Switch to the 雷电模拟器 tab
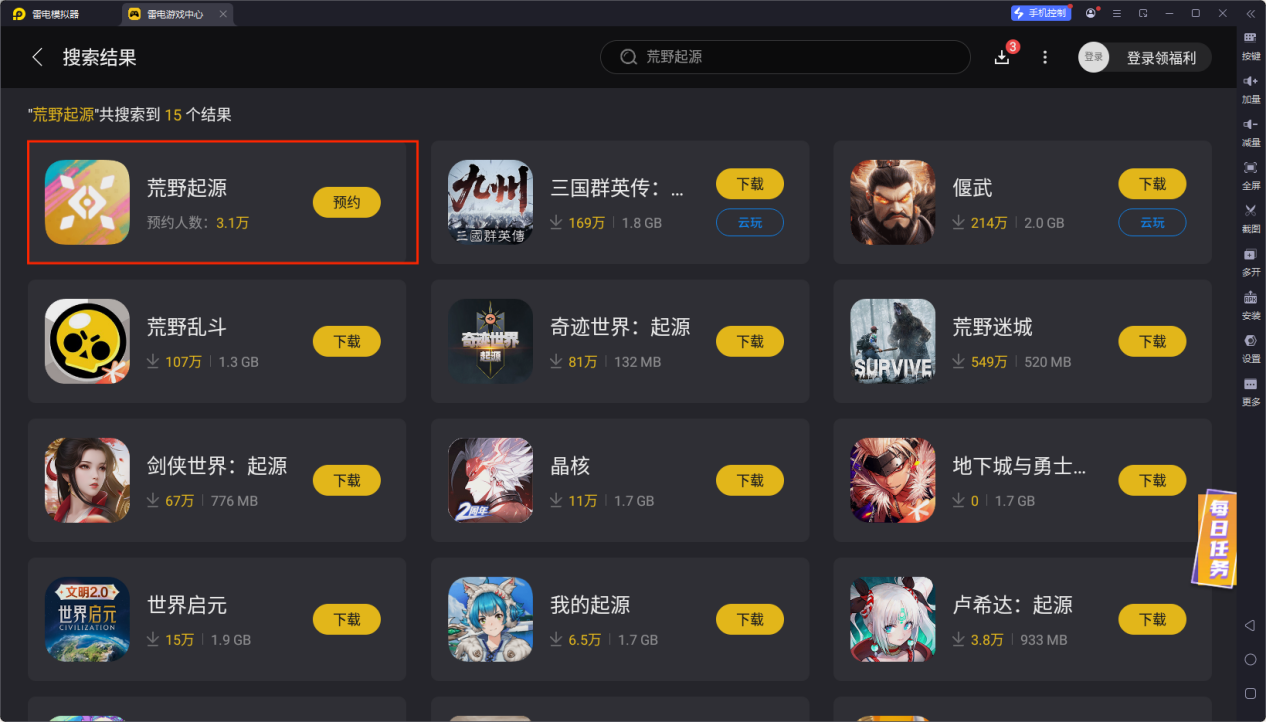Viewport: 1266px width, 722px height. point(47,14)
